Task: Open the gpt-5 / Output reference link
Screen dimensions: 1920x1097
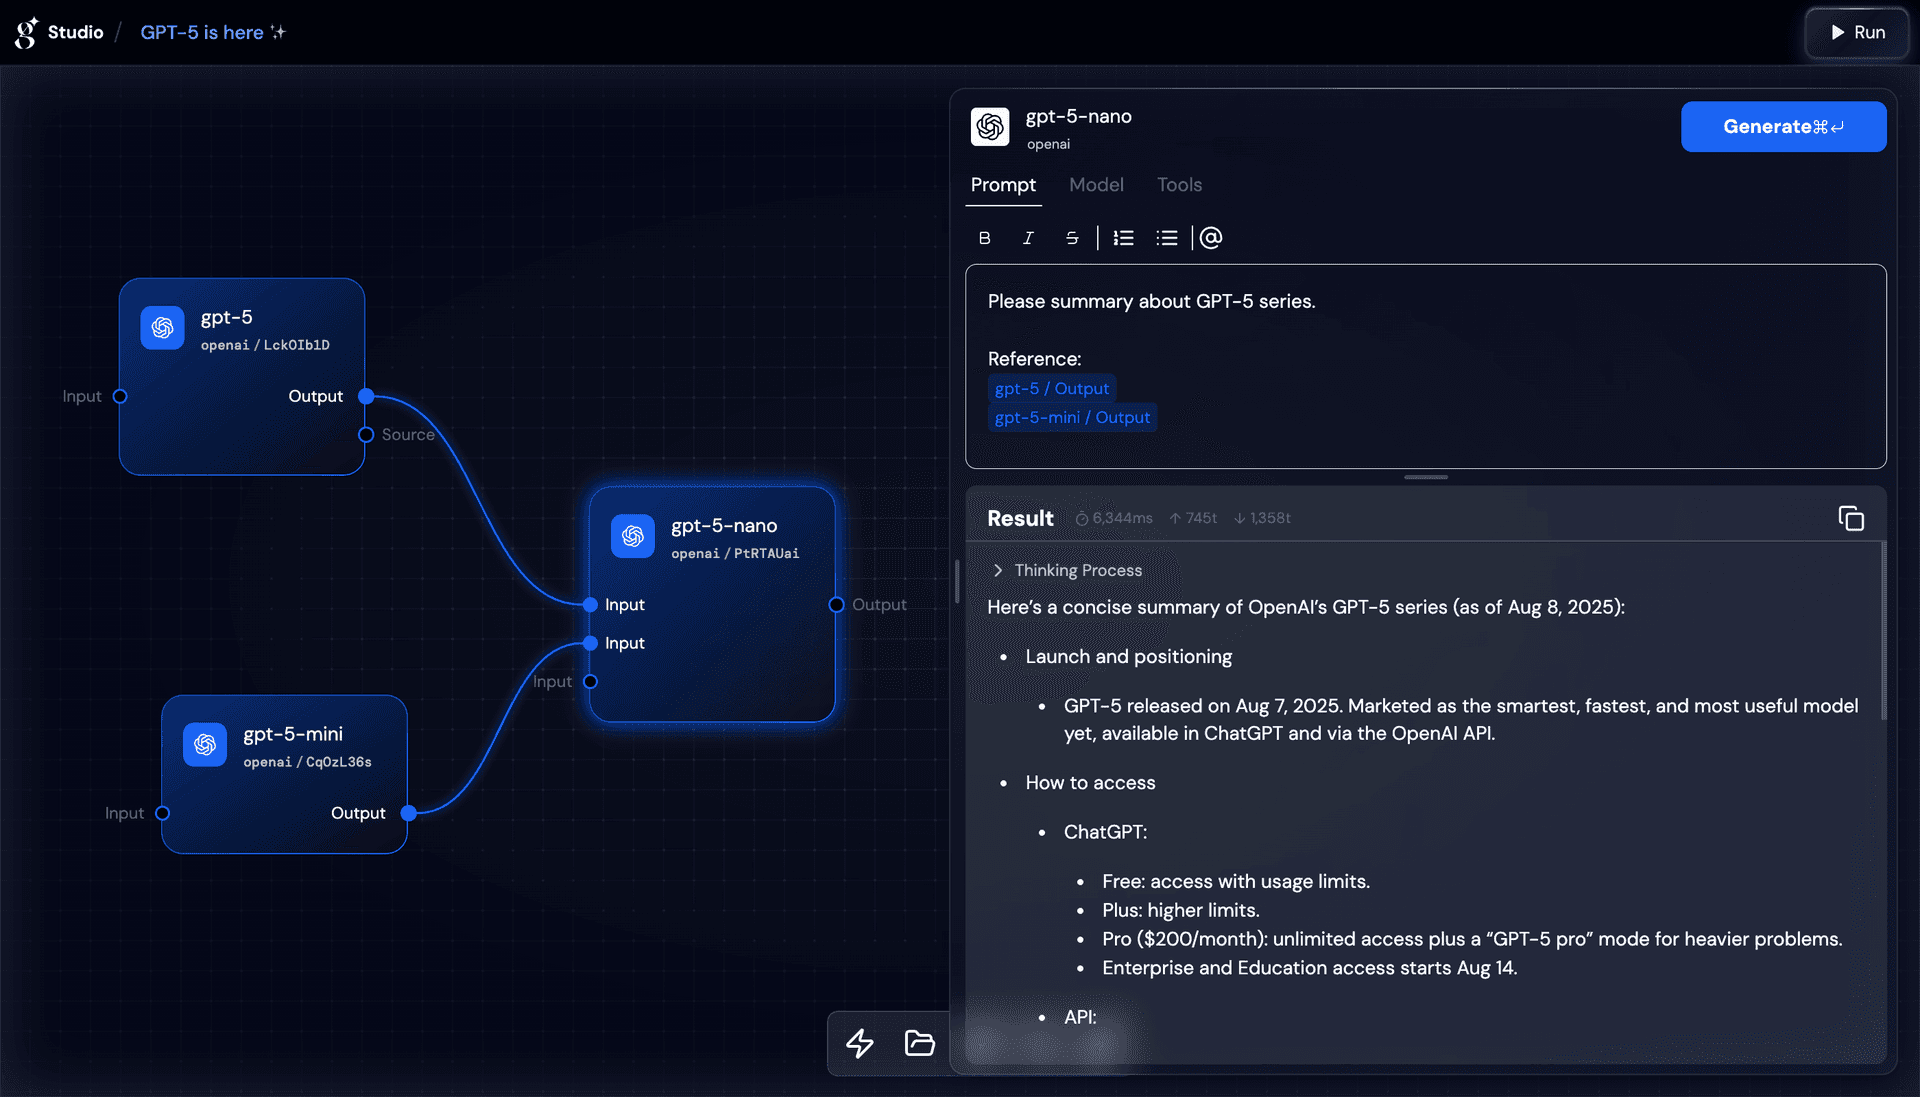Action: [x=1051, y=389]
